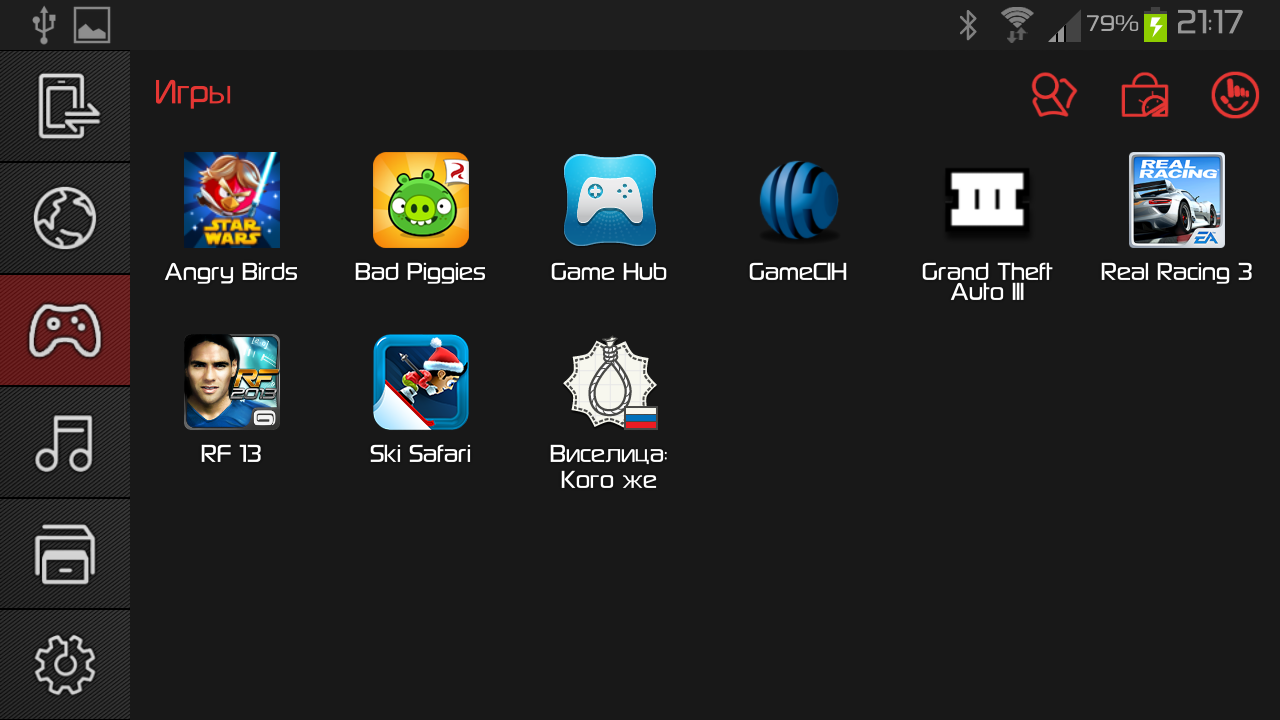Click the red Игры category heading
The width and height of the screenshot is (1280, 720).
193,94
